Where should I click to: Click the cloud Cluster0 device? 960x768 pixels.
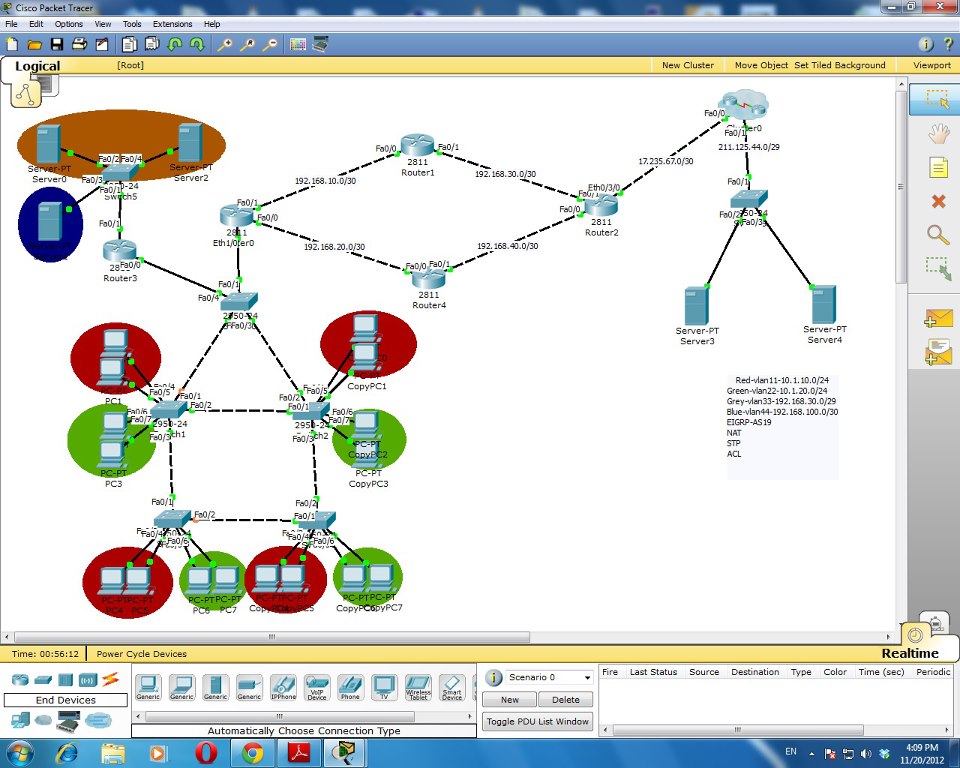[744, 105]
